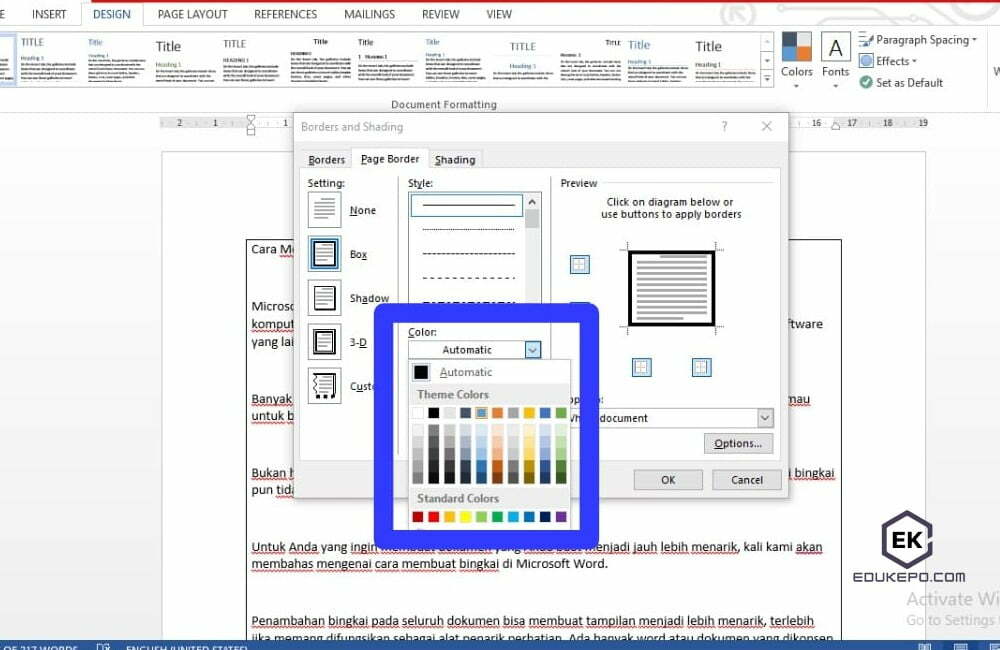Expand the Effects dropdown
1000x650 pixels.
[888, 60]
